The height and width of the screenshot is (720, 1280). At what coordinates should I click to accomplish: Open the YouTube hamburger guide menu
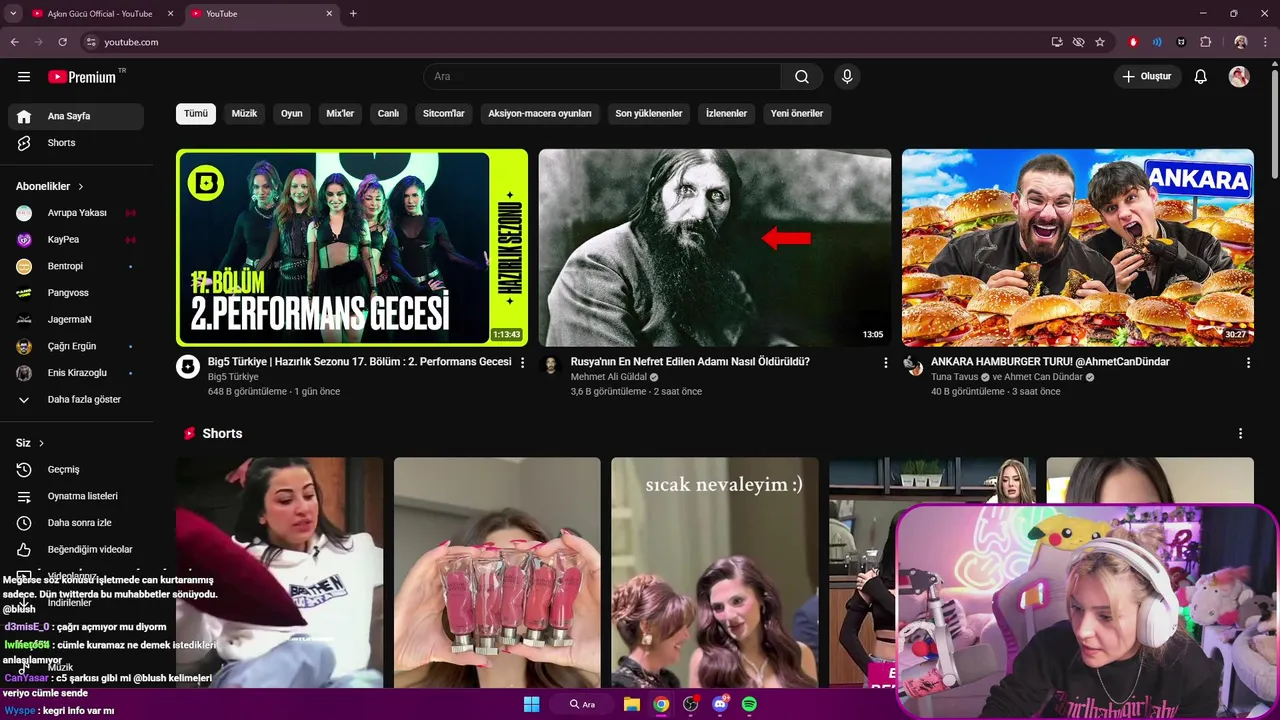pos(24,77)
